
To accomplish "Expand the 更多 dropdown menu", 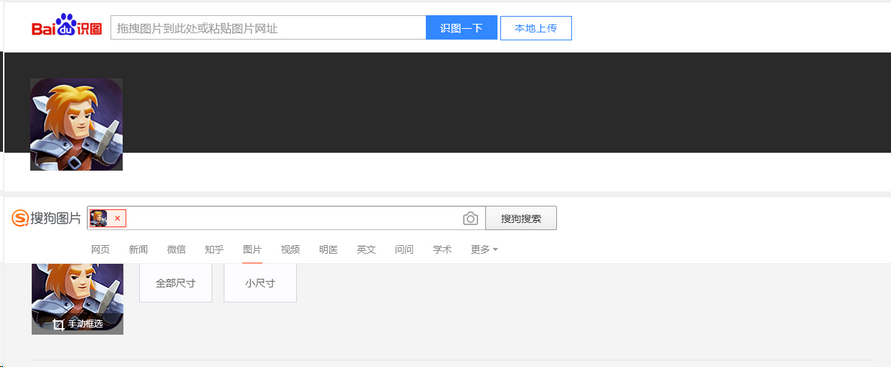I will point(484,249).
